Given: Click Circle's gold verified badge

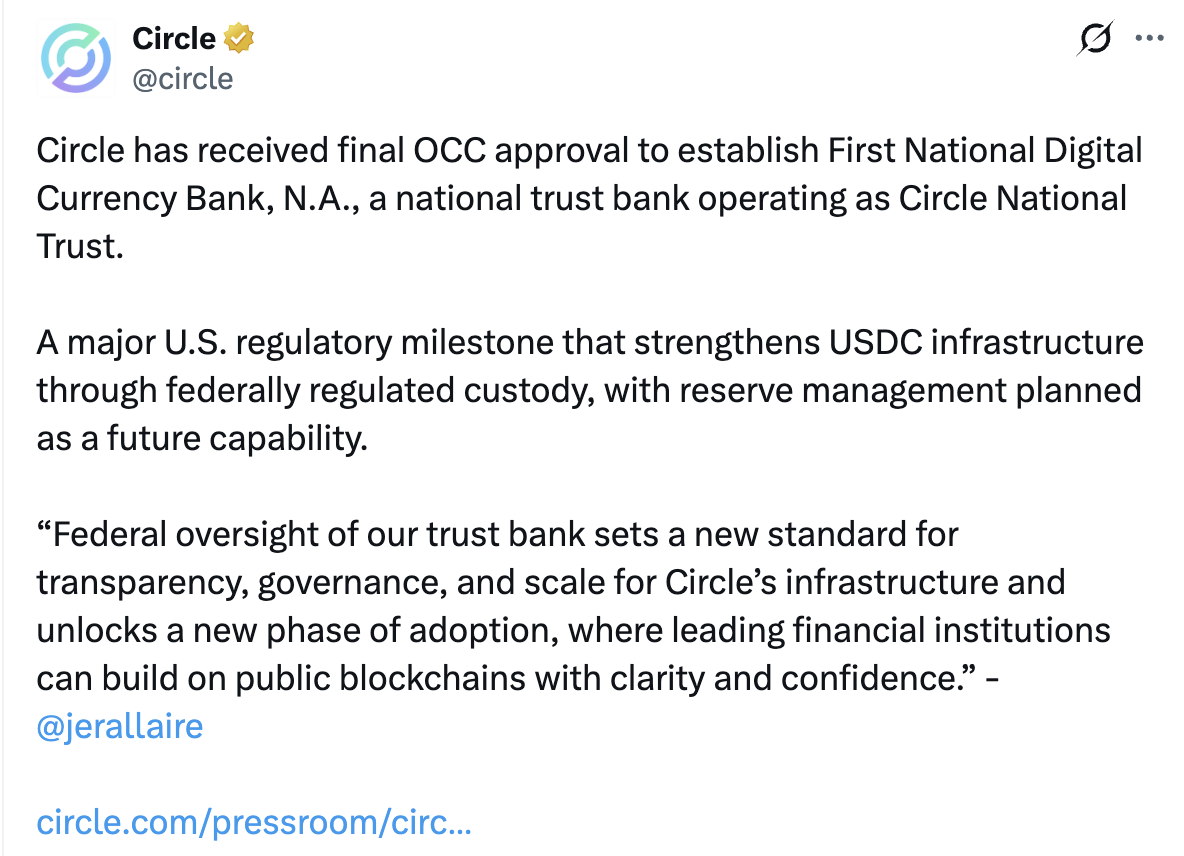Looking at the screenshot, I should coord(239,38).
